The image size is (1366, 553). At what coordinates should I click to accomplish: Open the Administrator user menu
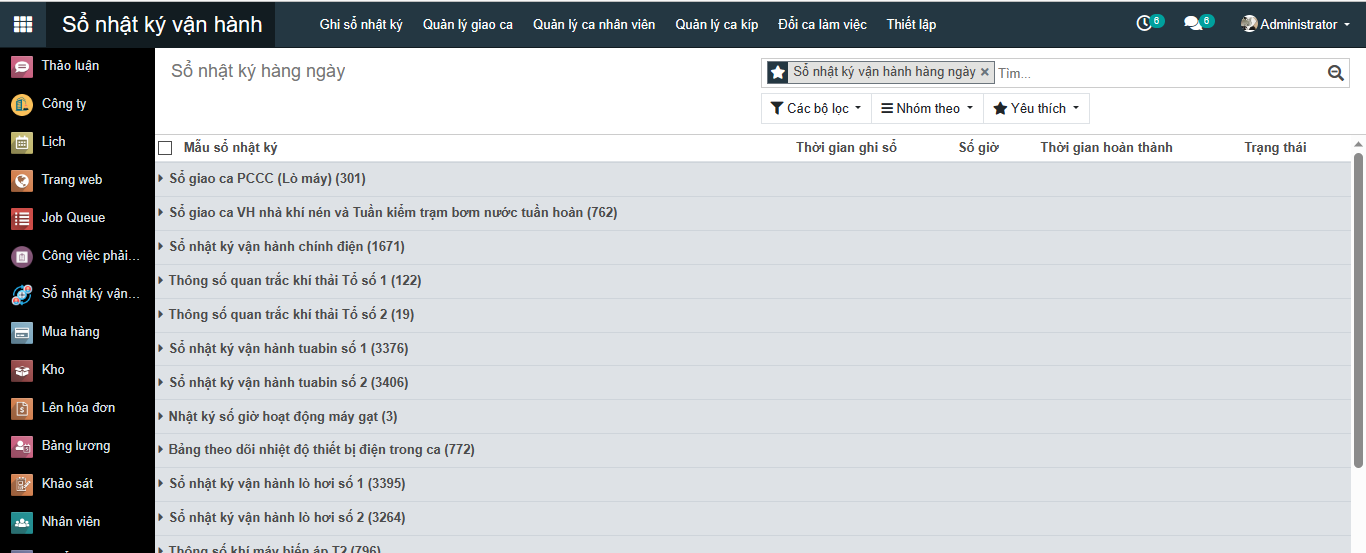pos(1296,24)
